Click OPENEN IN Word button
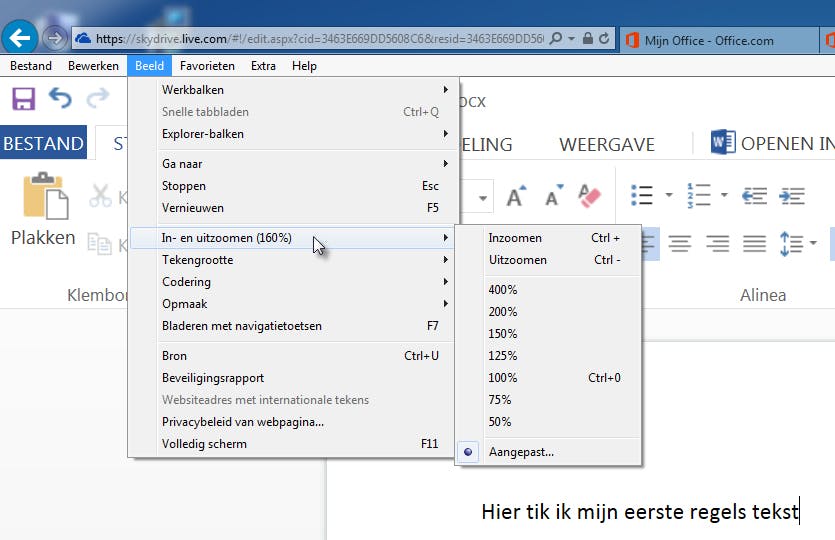The image size is (835, 540). [772, 143]
